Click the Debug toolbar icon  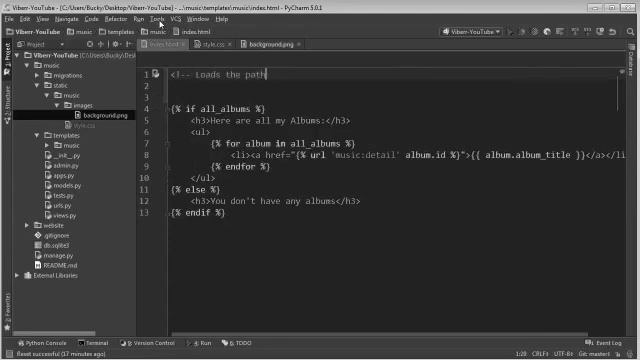tap(522, 31)
